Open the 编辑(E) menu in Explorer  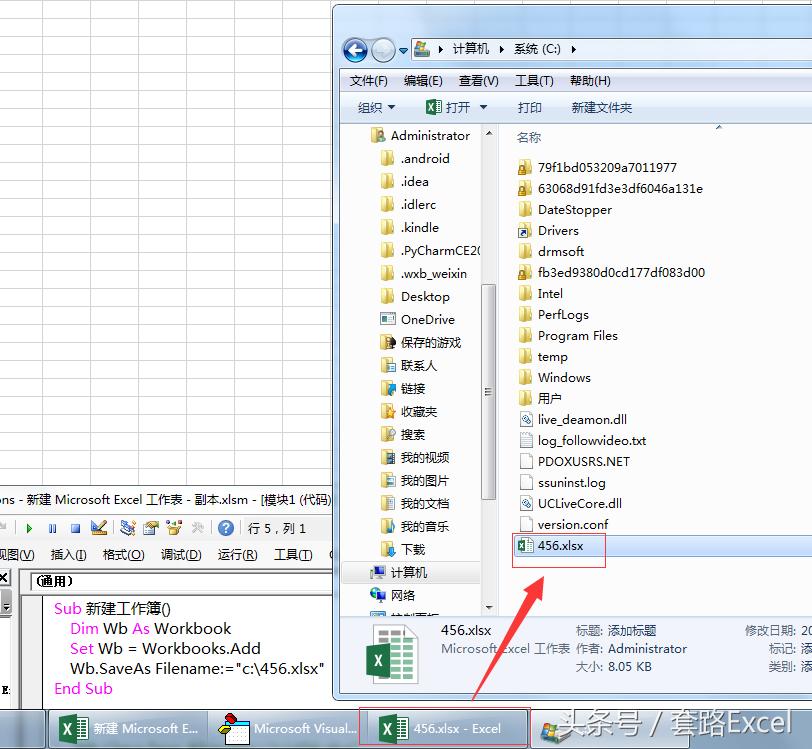coord(423,81)
